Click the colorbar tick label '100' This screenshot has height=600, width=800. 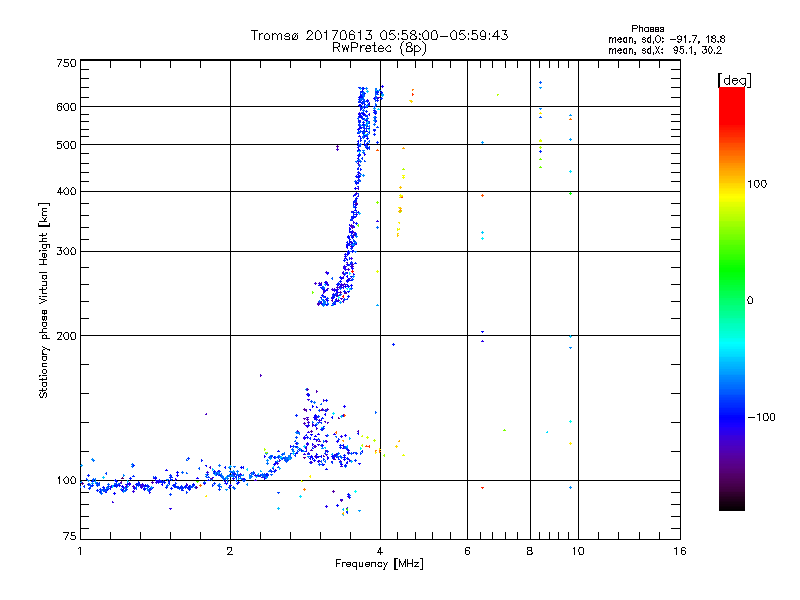tap(757, 184)
